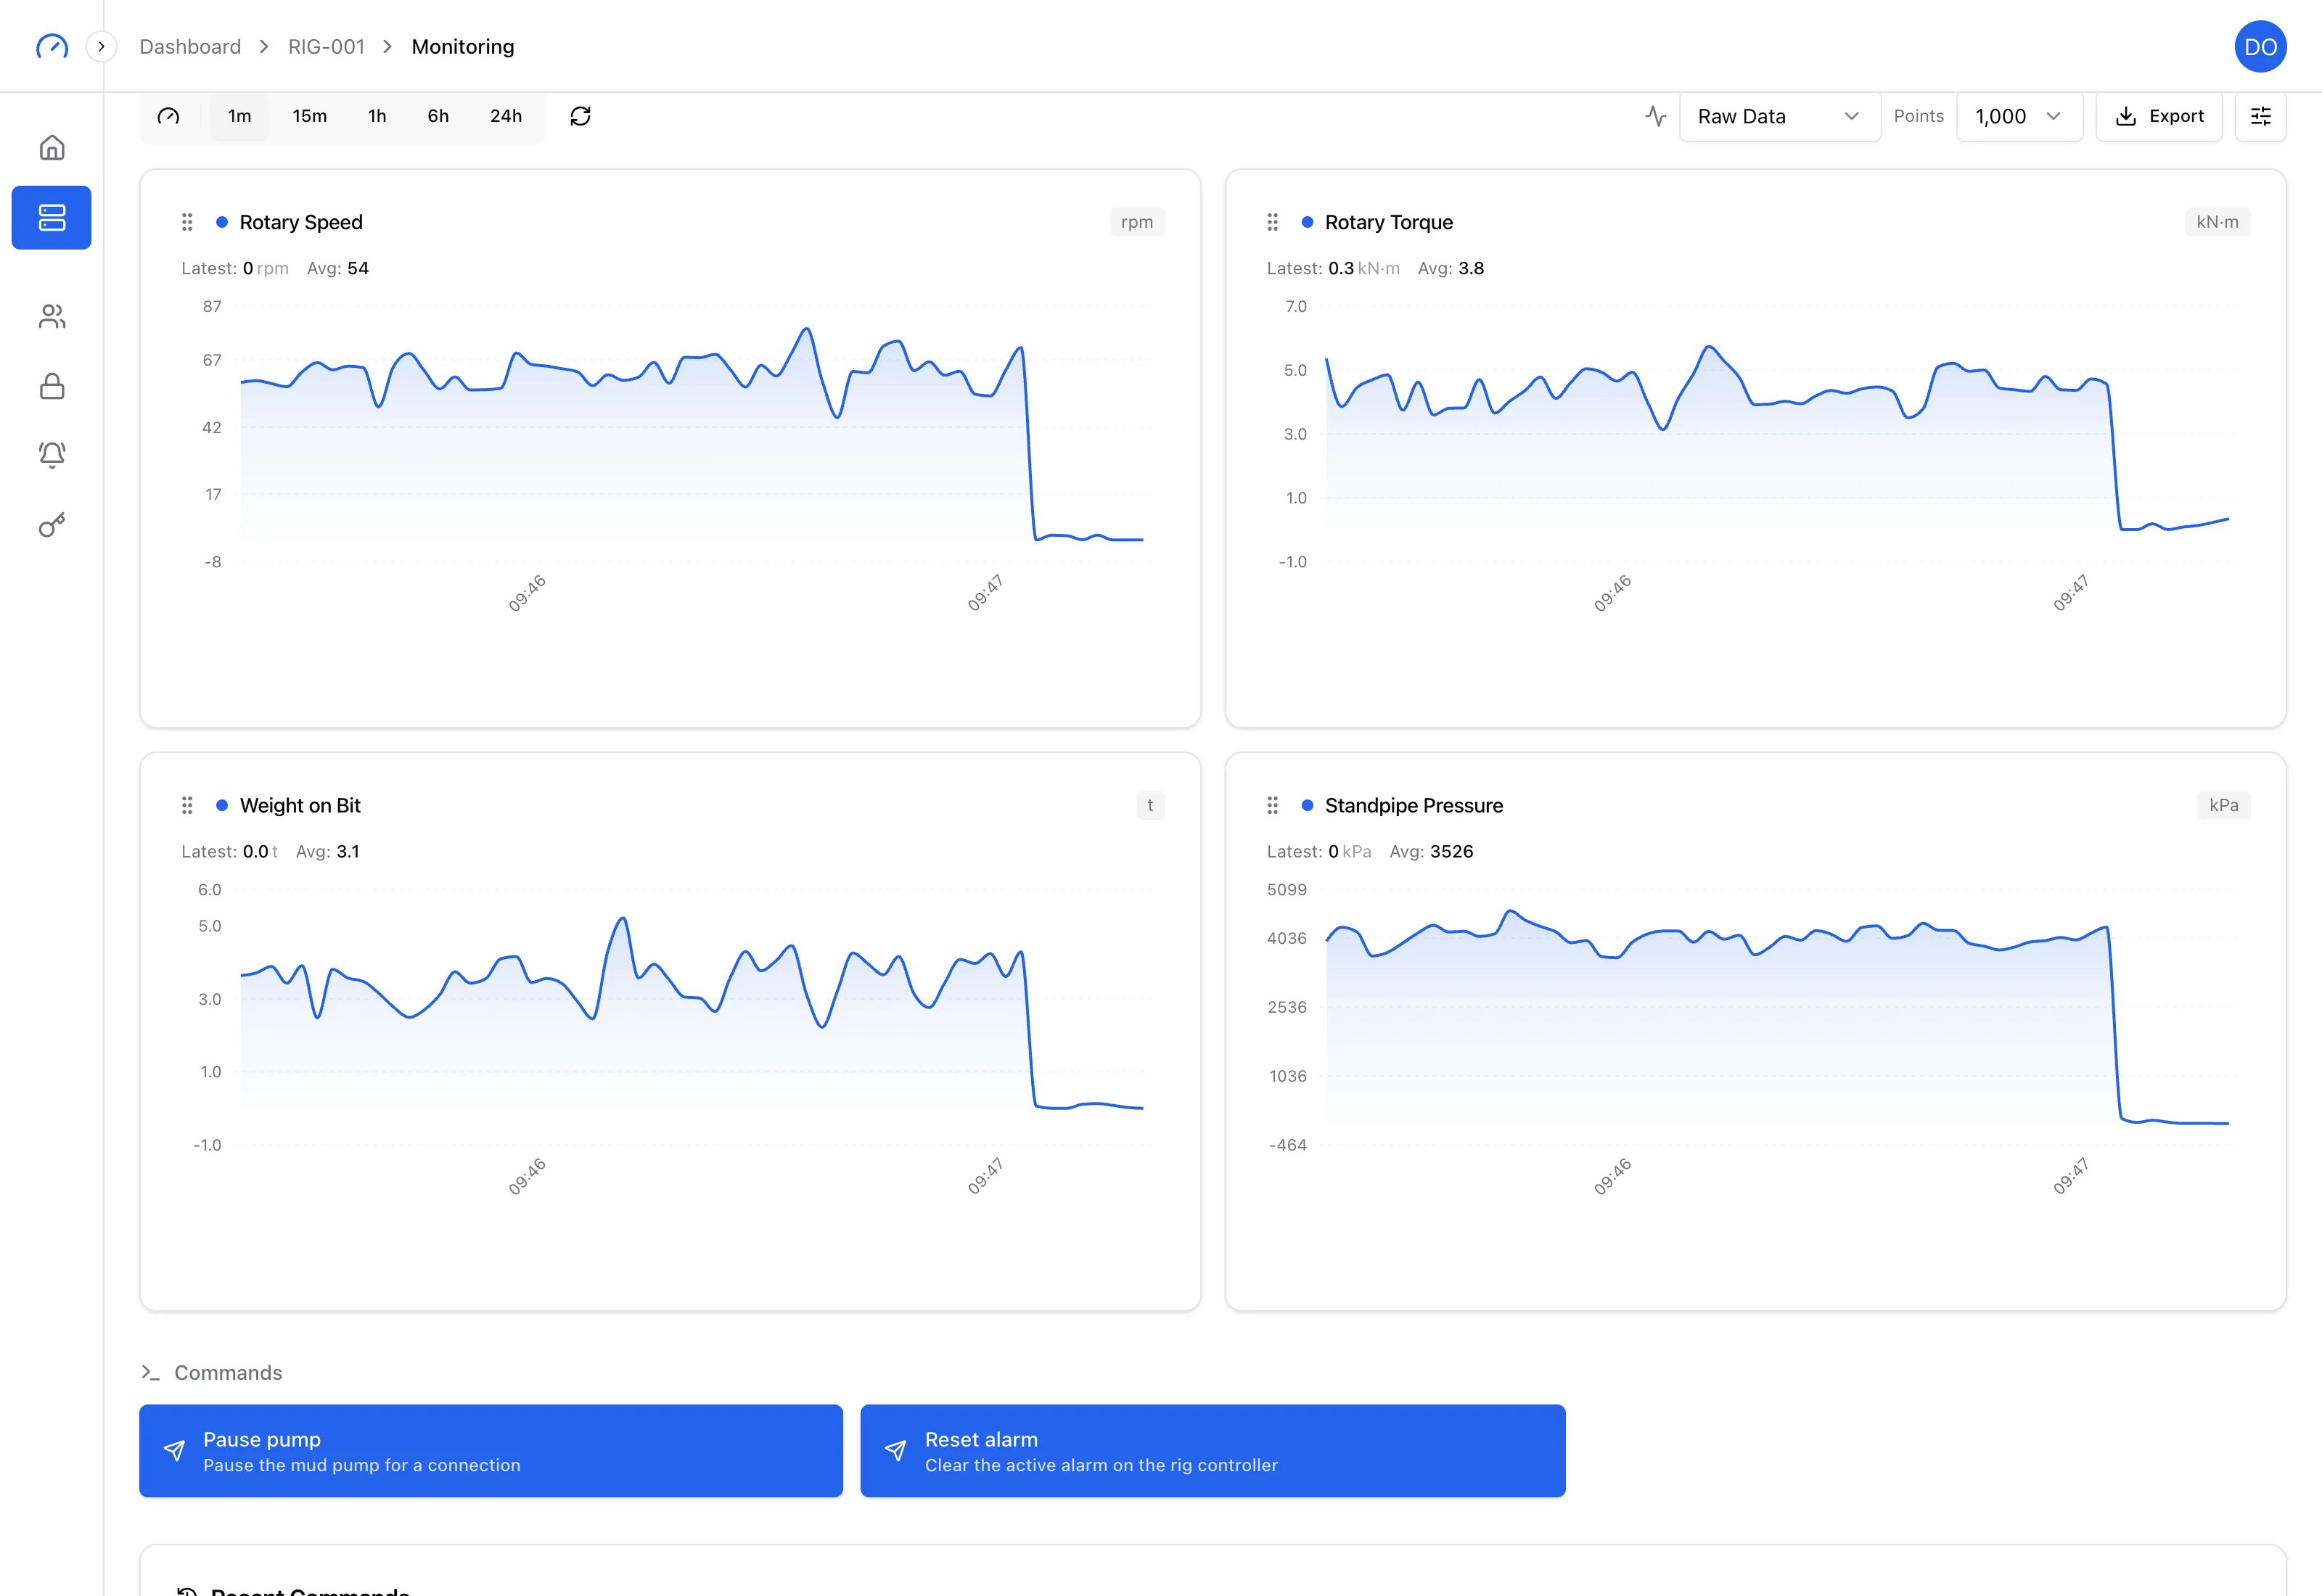This screenshot has height=1596, width=2322.
Task: Open the lock (security) sidebar icon
Action: tap(52, 386)
